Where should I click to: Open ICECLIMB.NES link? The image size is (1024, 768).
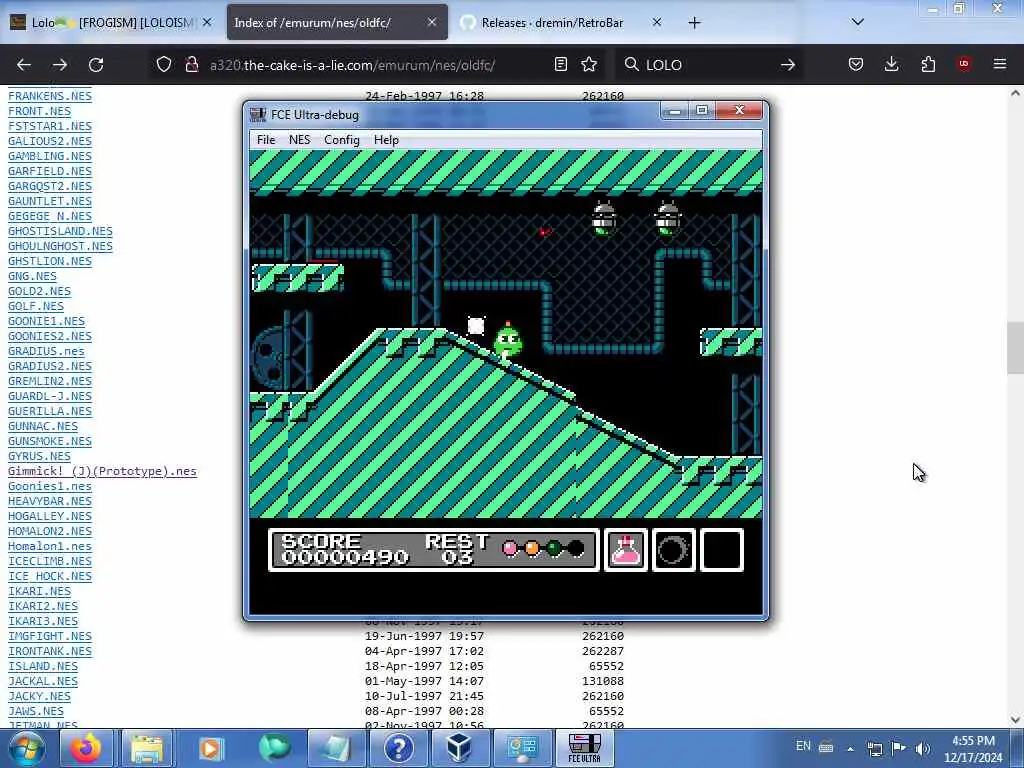[x=50, y=561]
